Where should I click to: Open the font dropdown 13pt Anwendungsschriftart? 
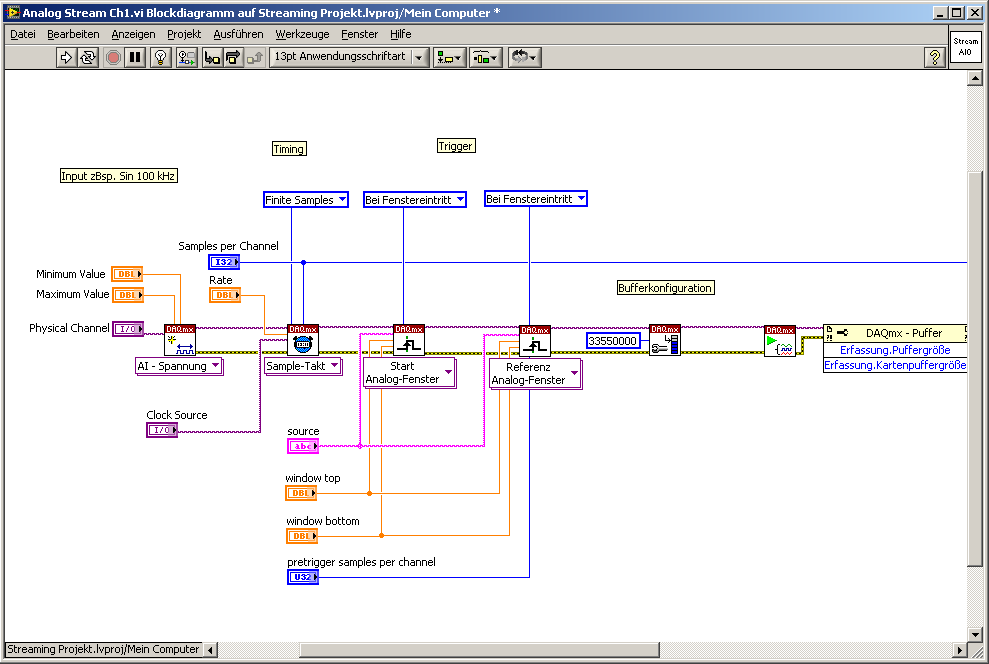(x=349, y=57)
